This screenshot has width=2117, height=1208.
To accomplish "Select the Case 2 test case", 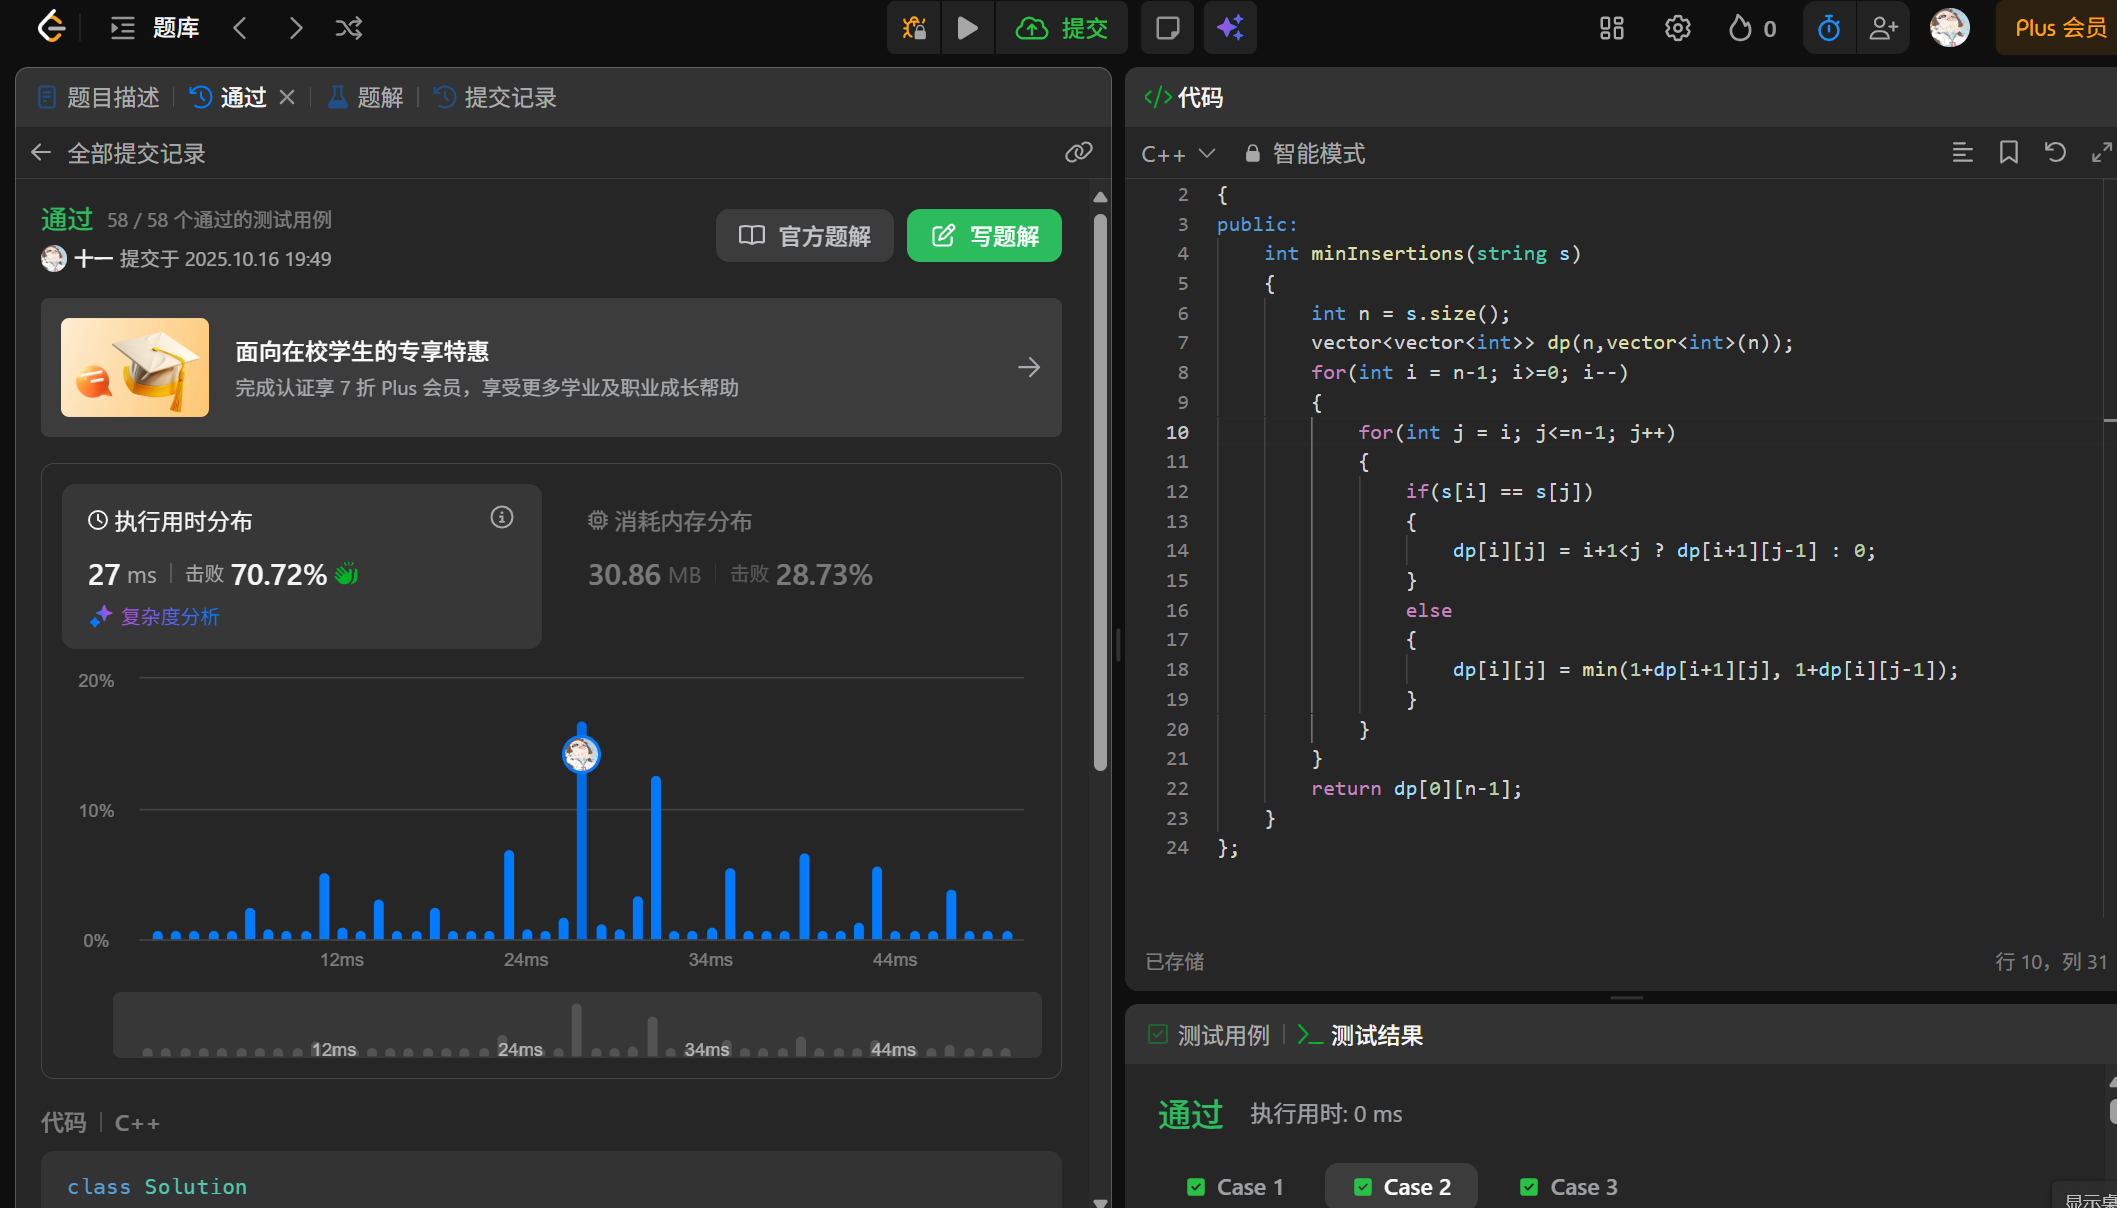I will coord(1402,1187).
